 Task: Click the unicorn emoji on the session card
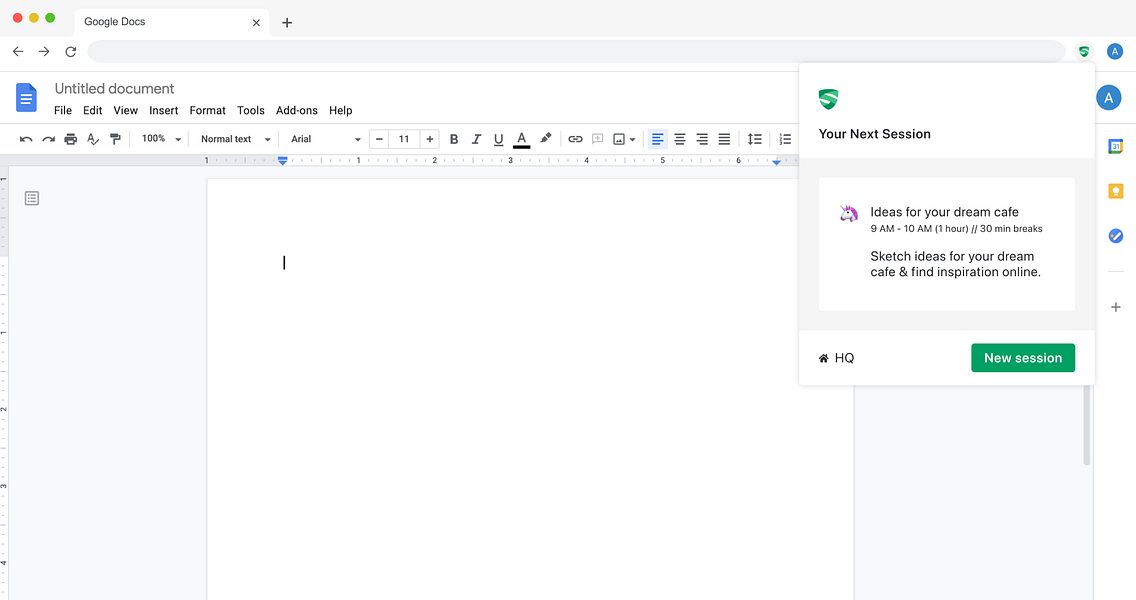click(x=848, y=213)
